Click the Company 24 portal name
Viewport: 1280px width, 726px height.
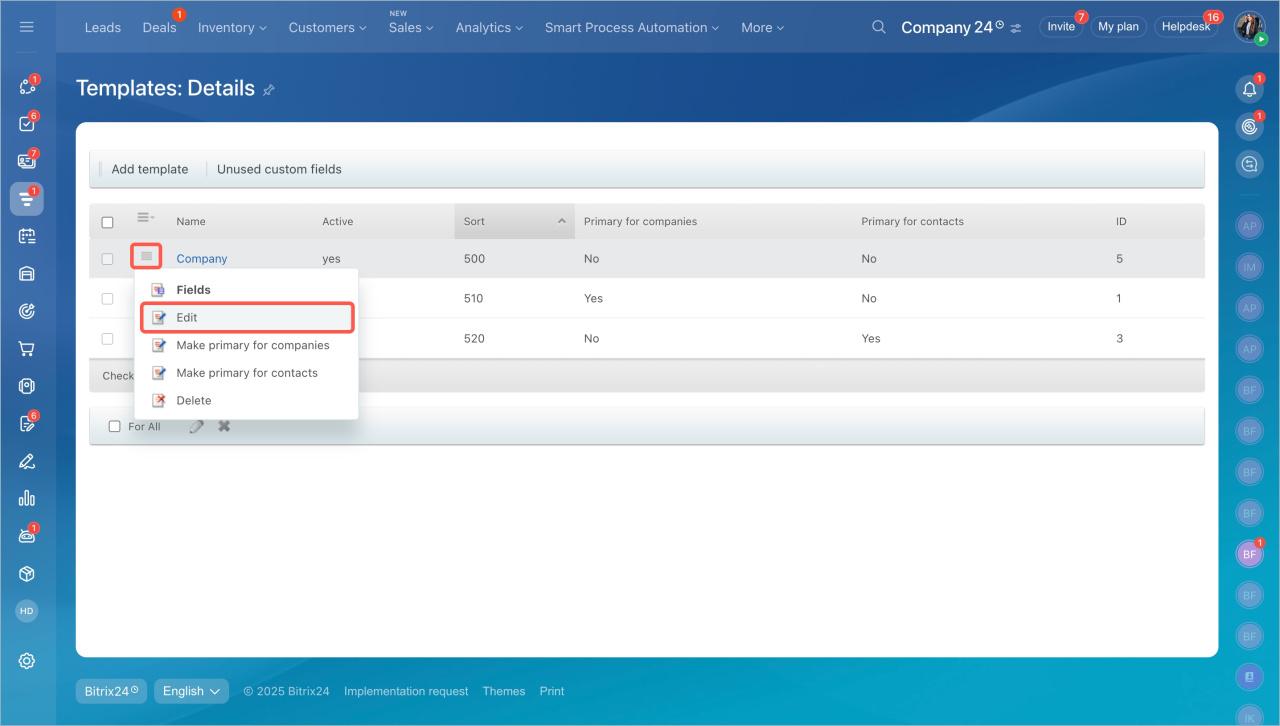(x=947, y=27)
